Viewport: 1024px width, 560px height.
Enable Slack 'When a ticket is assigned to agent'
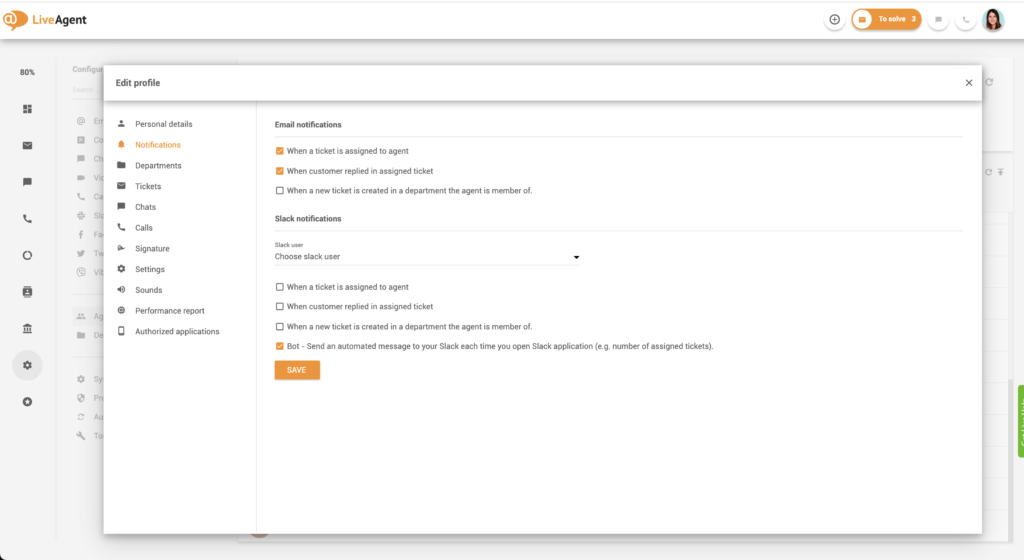(280, 287)
